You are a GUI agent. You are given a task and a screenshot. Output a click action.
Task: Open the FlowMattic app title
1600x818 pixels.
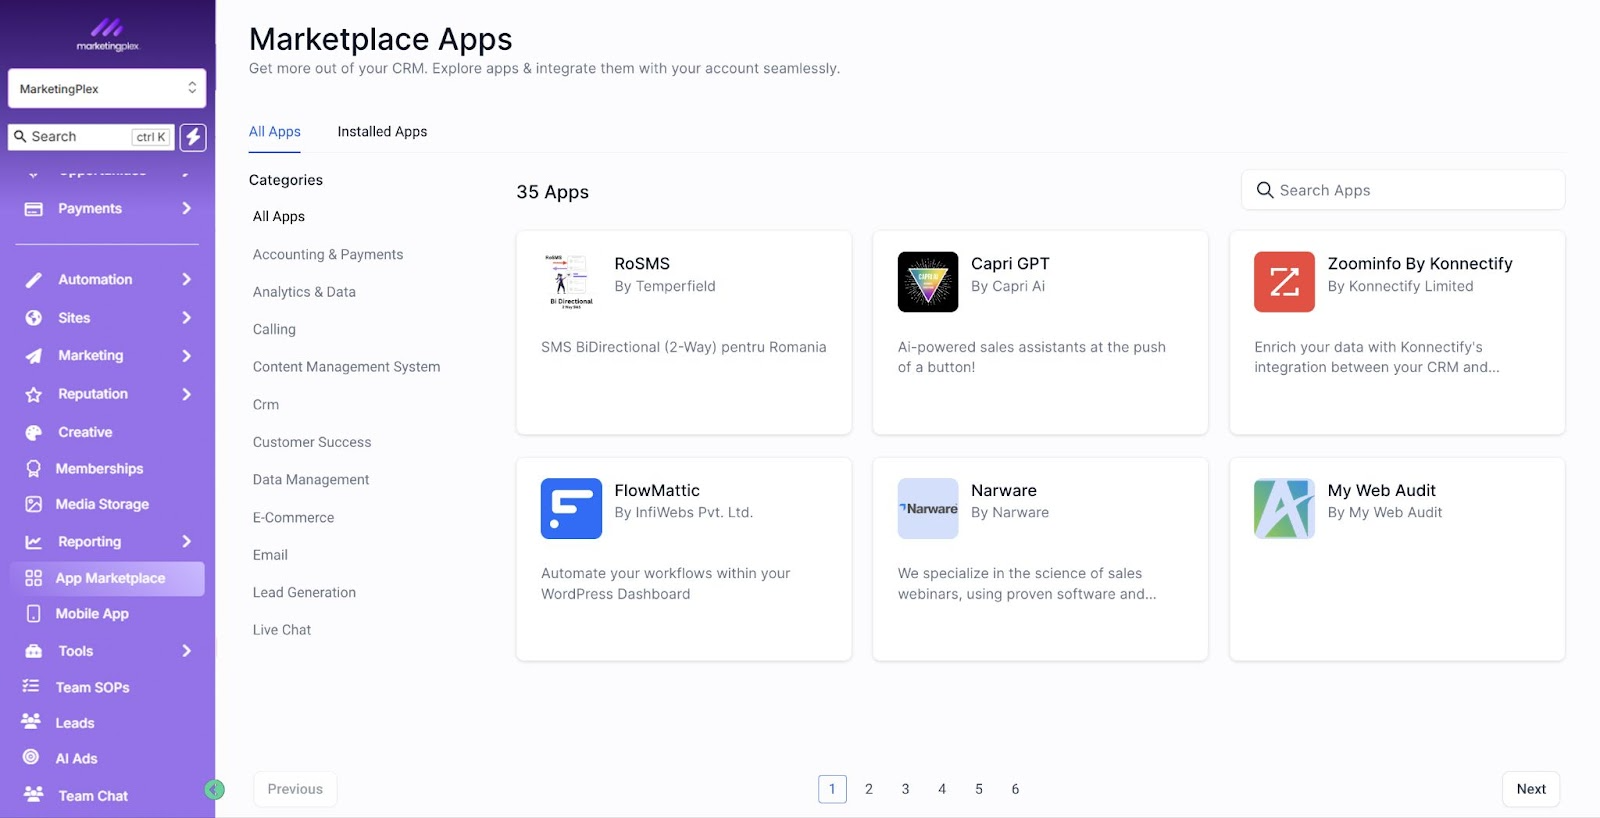tap(657, 491)
